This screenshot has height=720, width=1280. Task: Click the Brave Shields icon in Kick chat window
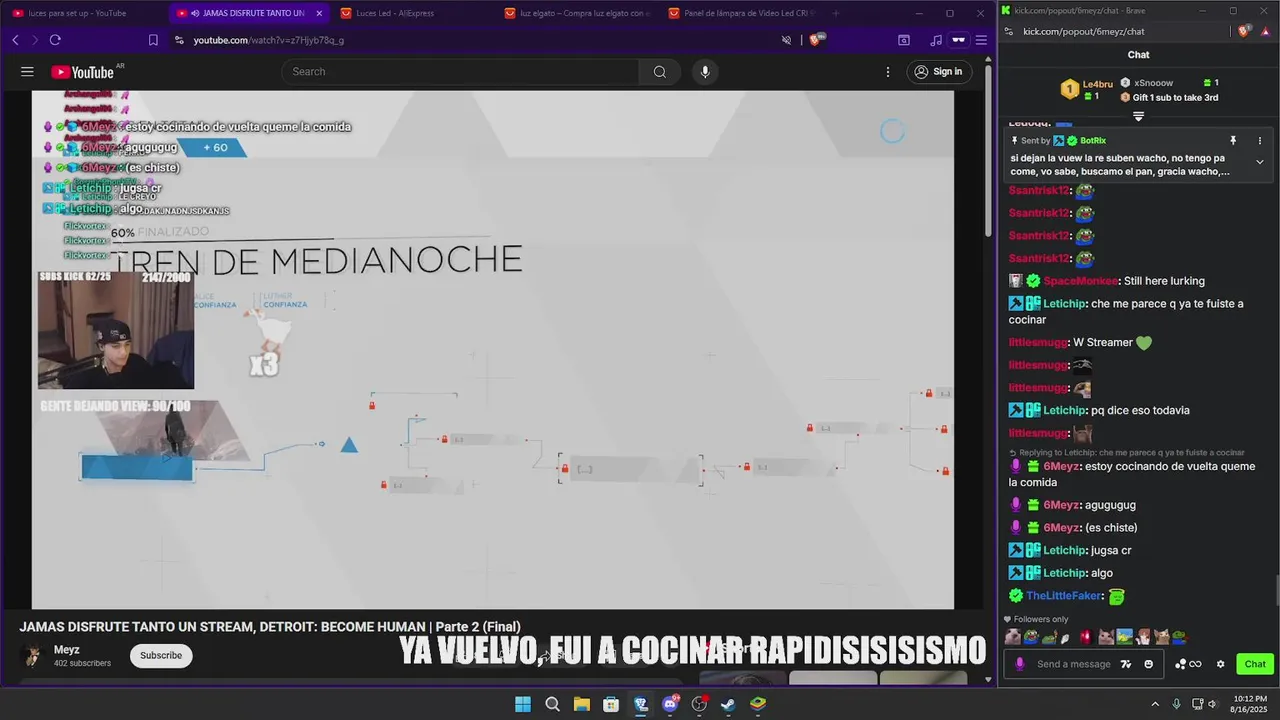tap(1244, 31)
